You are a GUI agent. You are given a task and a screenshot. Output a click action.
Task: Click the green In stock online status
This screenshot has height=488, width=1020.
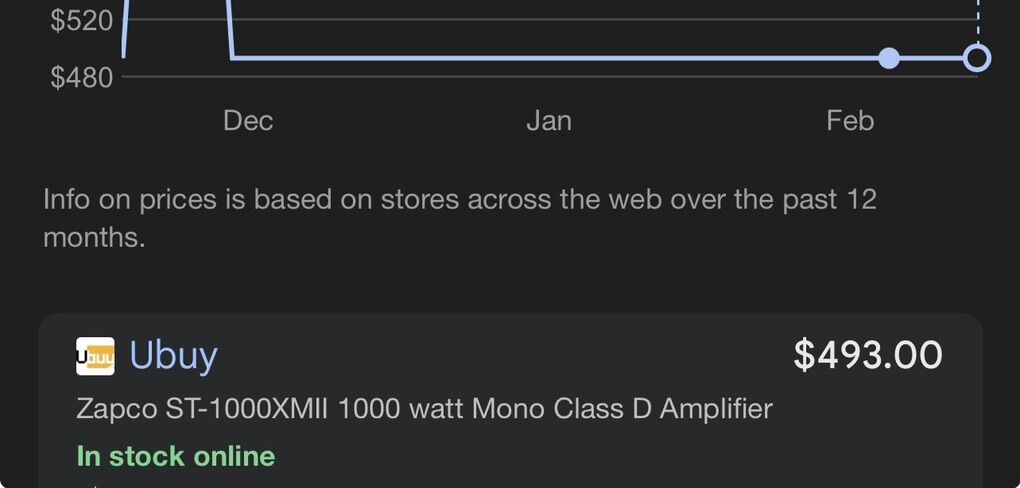[175, 456]
